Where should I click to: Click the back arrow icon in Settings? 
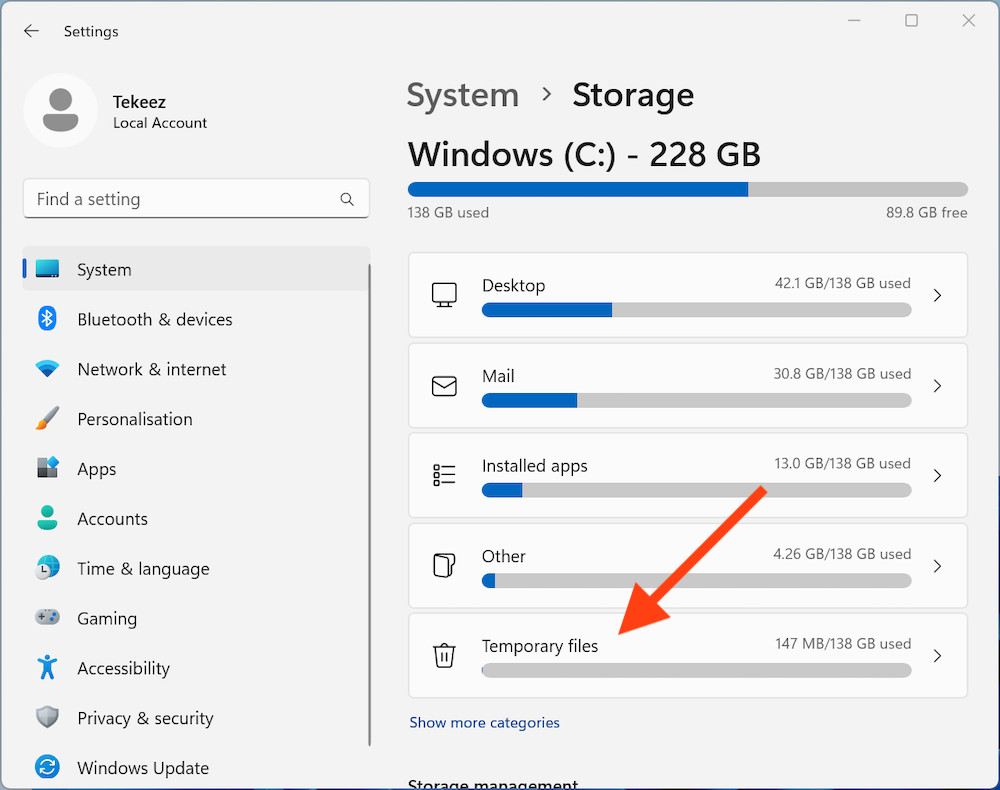31,31
